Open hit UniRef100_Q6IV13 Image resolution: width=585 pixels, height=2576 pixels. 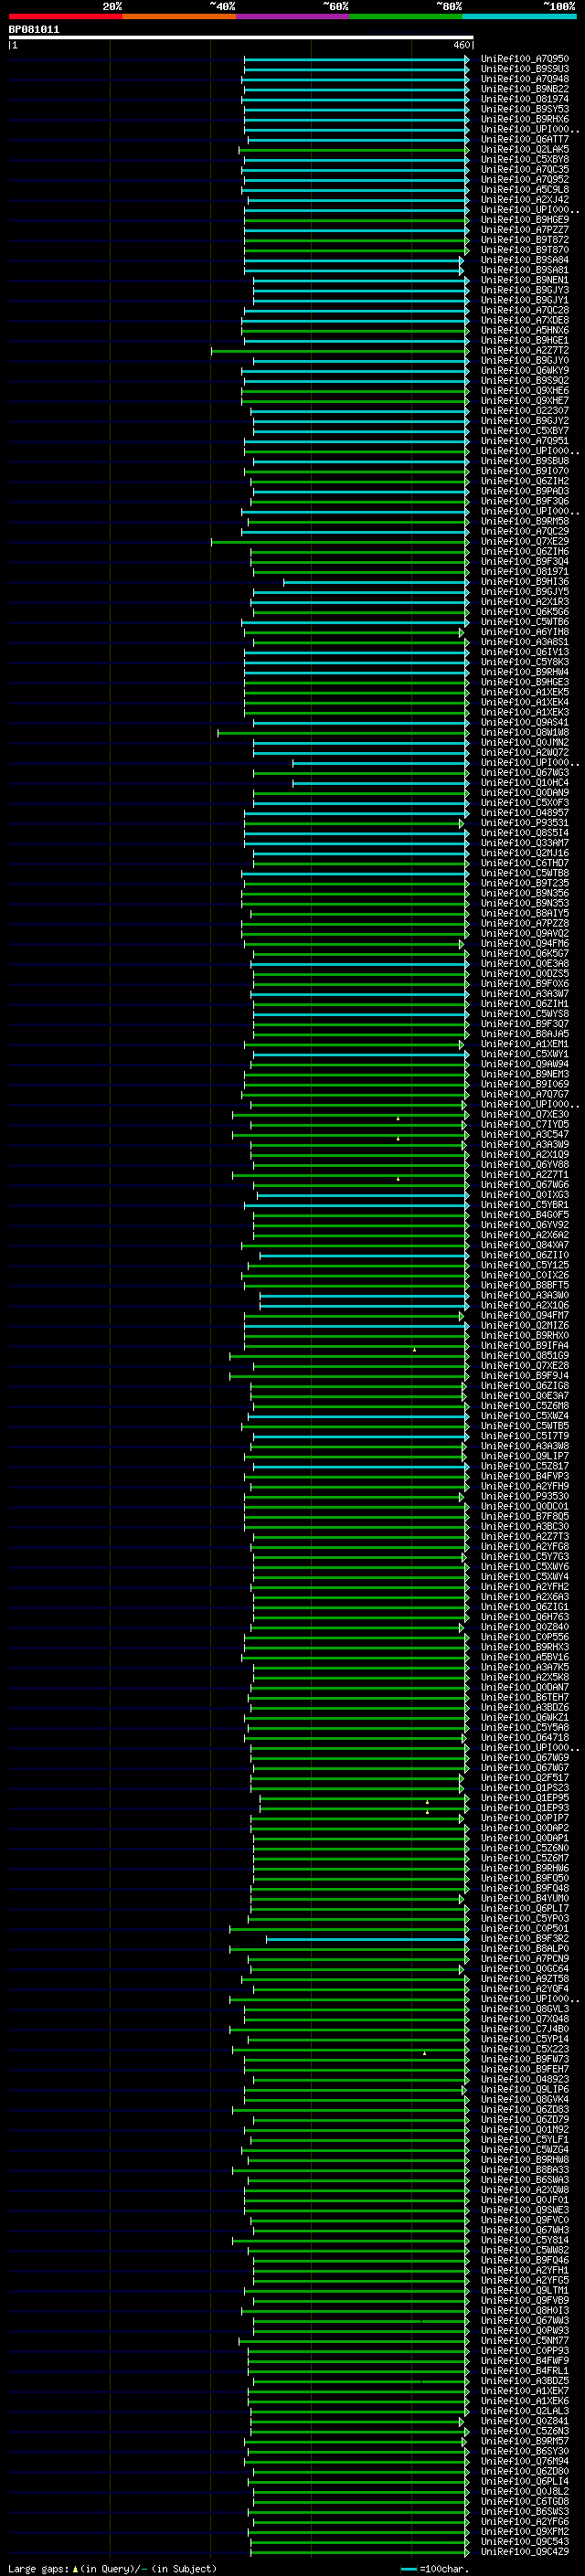click(x=524, y=652)
